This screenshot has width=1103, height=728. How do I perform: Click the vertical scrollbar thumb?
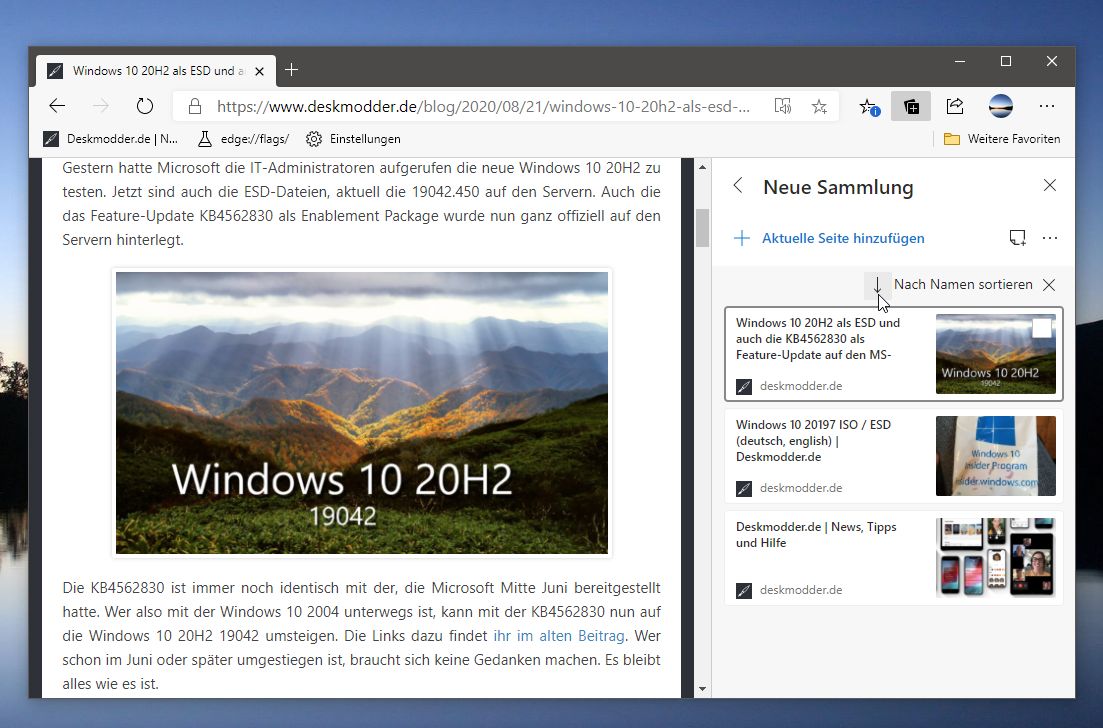[702, 228]
